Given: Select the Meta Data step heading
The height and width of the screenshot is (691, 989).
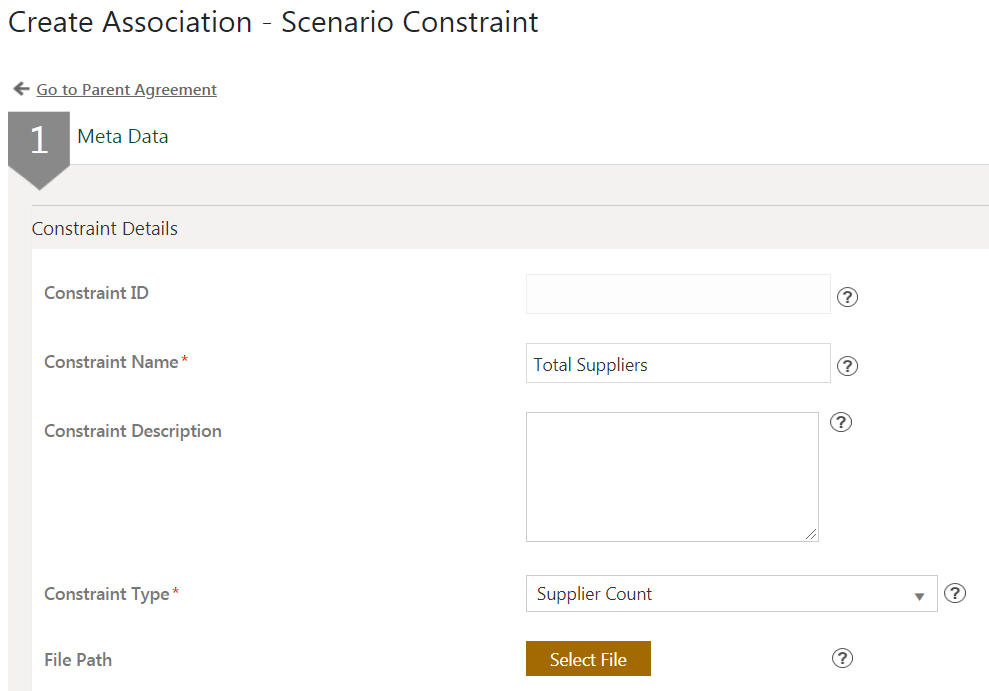Looking at the screenshot, I should [123, 137].
